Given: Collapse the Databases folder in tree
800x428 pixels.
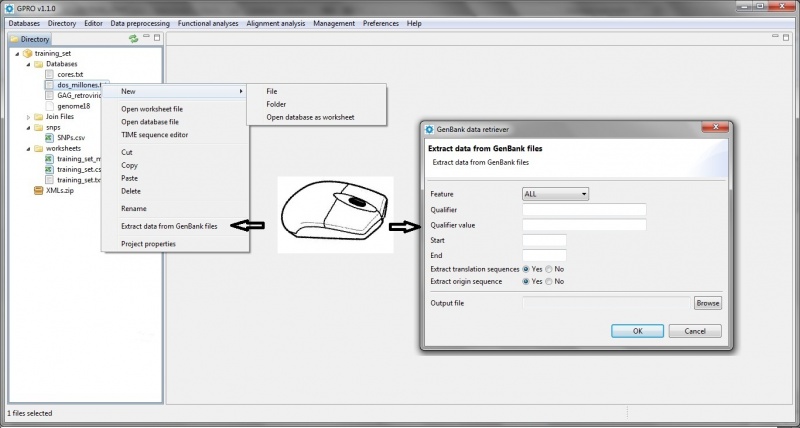Looking at the screenshot, I should (28, 63).
